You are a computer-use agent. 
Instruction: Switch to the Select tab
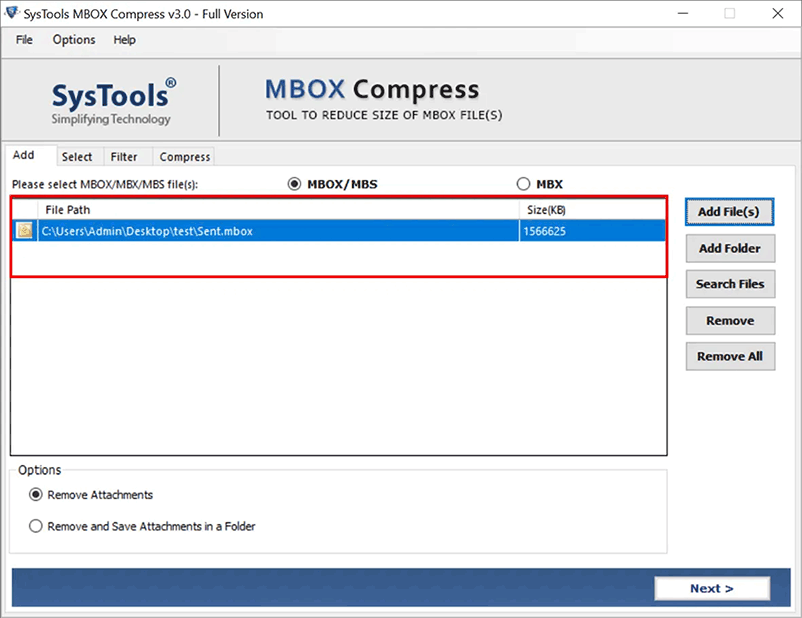(78, 156)
